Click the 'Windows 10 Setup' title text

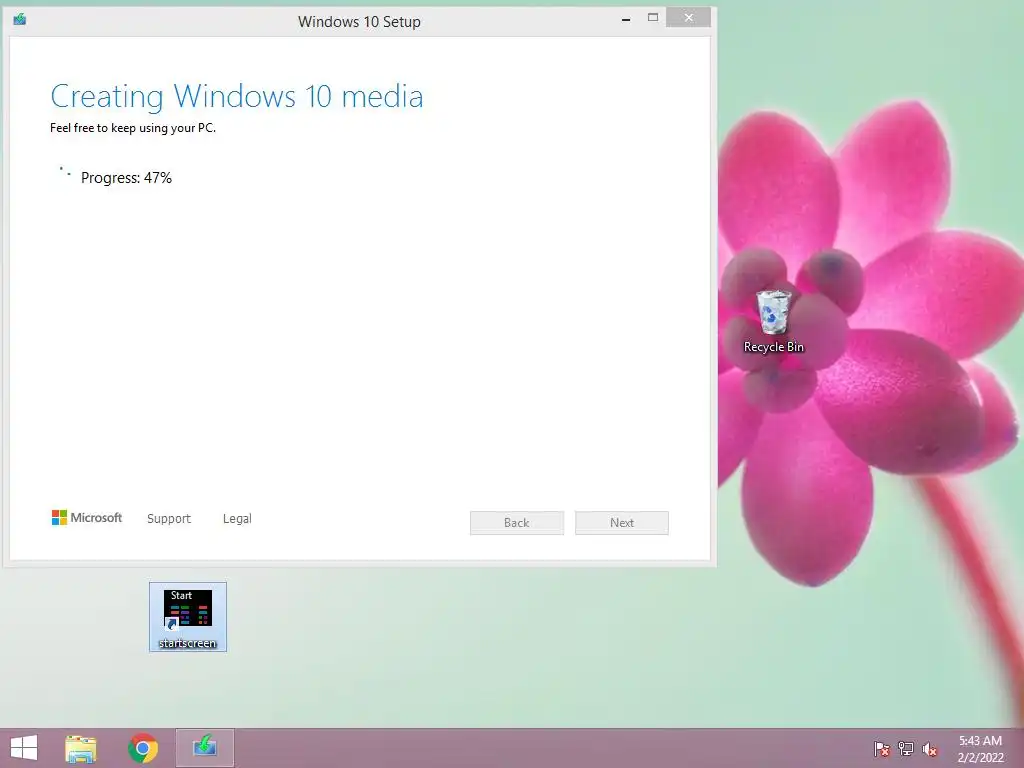pos(359,22)
